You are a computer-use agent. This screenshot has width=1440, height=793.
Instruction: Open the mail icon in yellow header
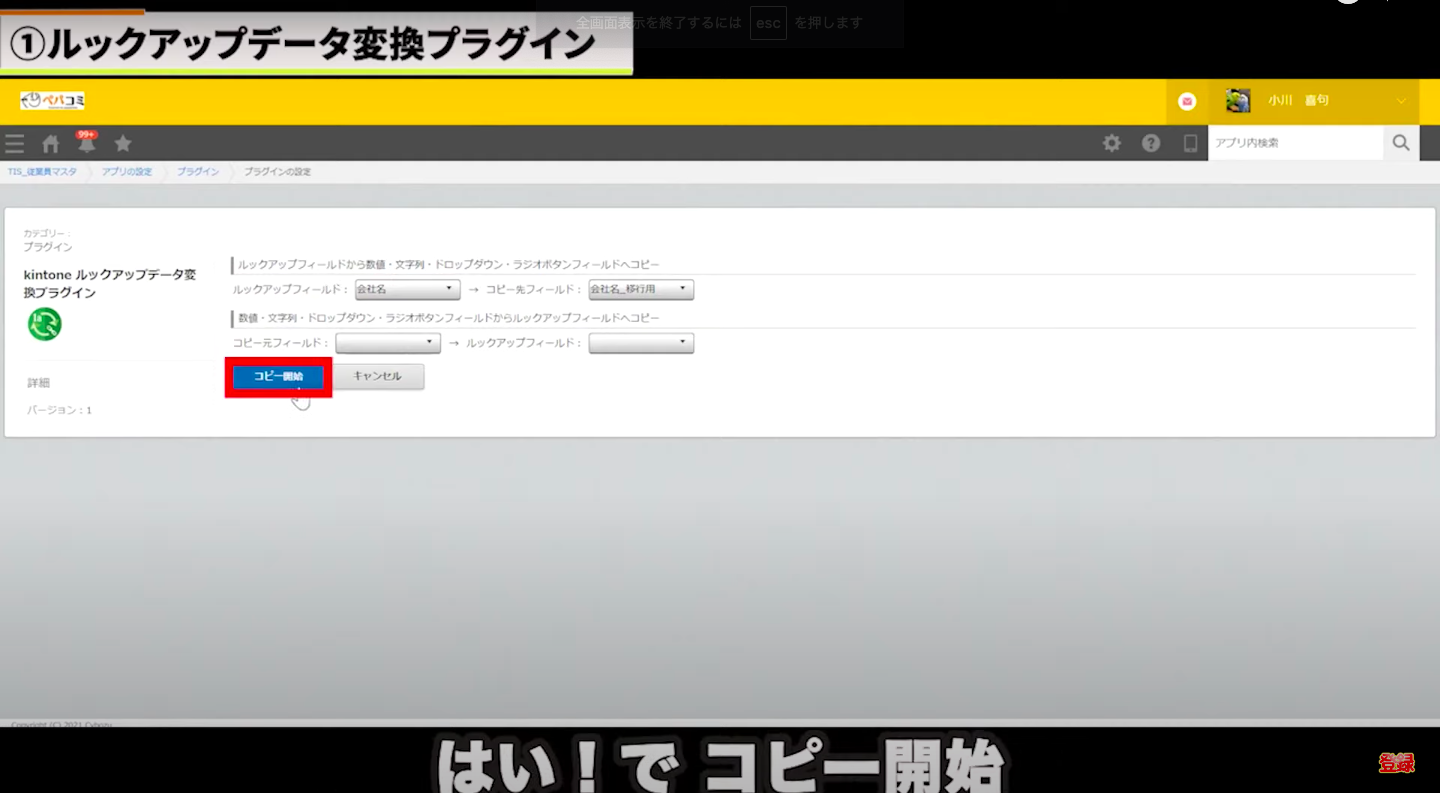click(1187, 101)
